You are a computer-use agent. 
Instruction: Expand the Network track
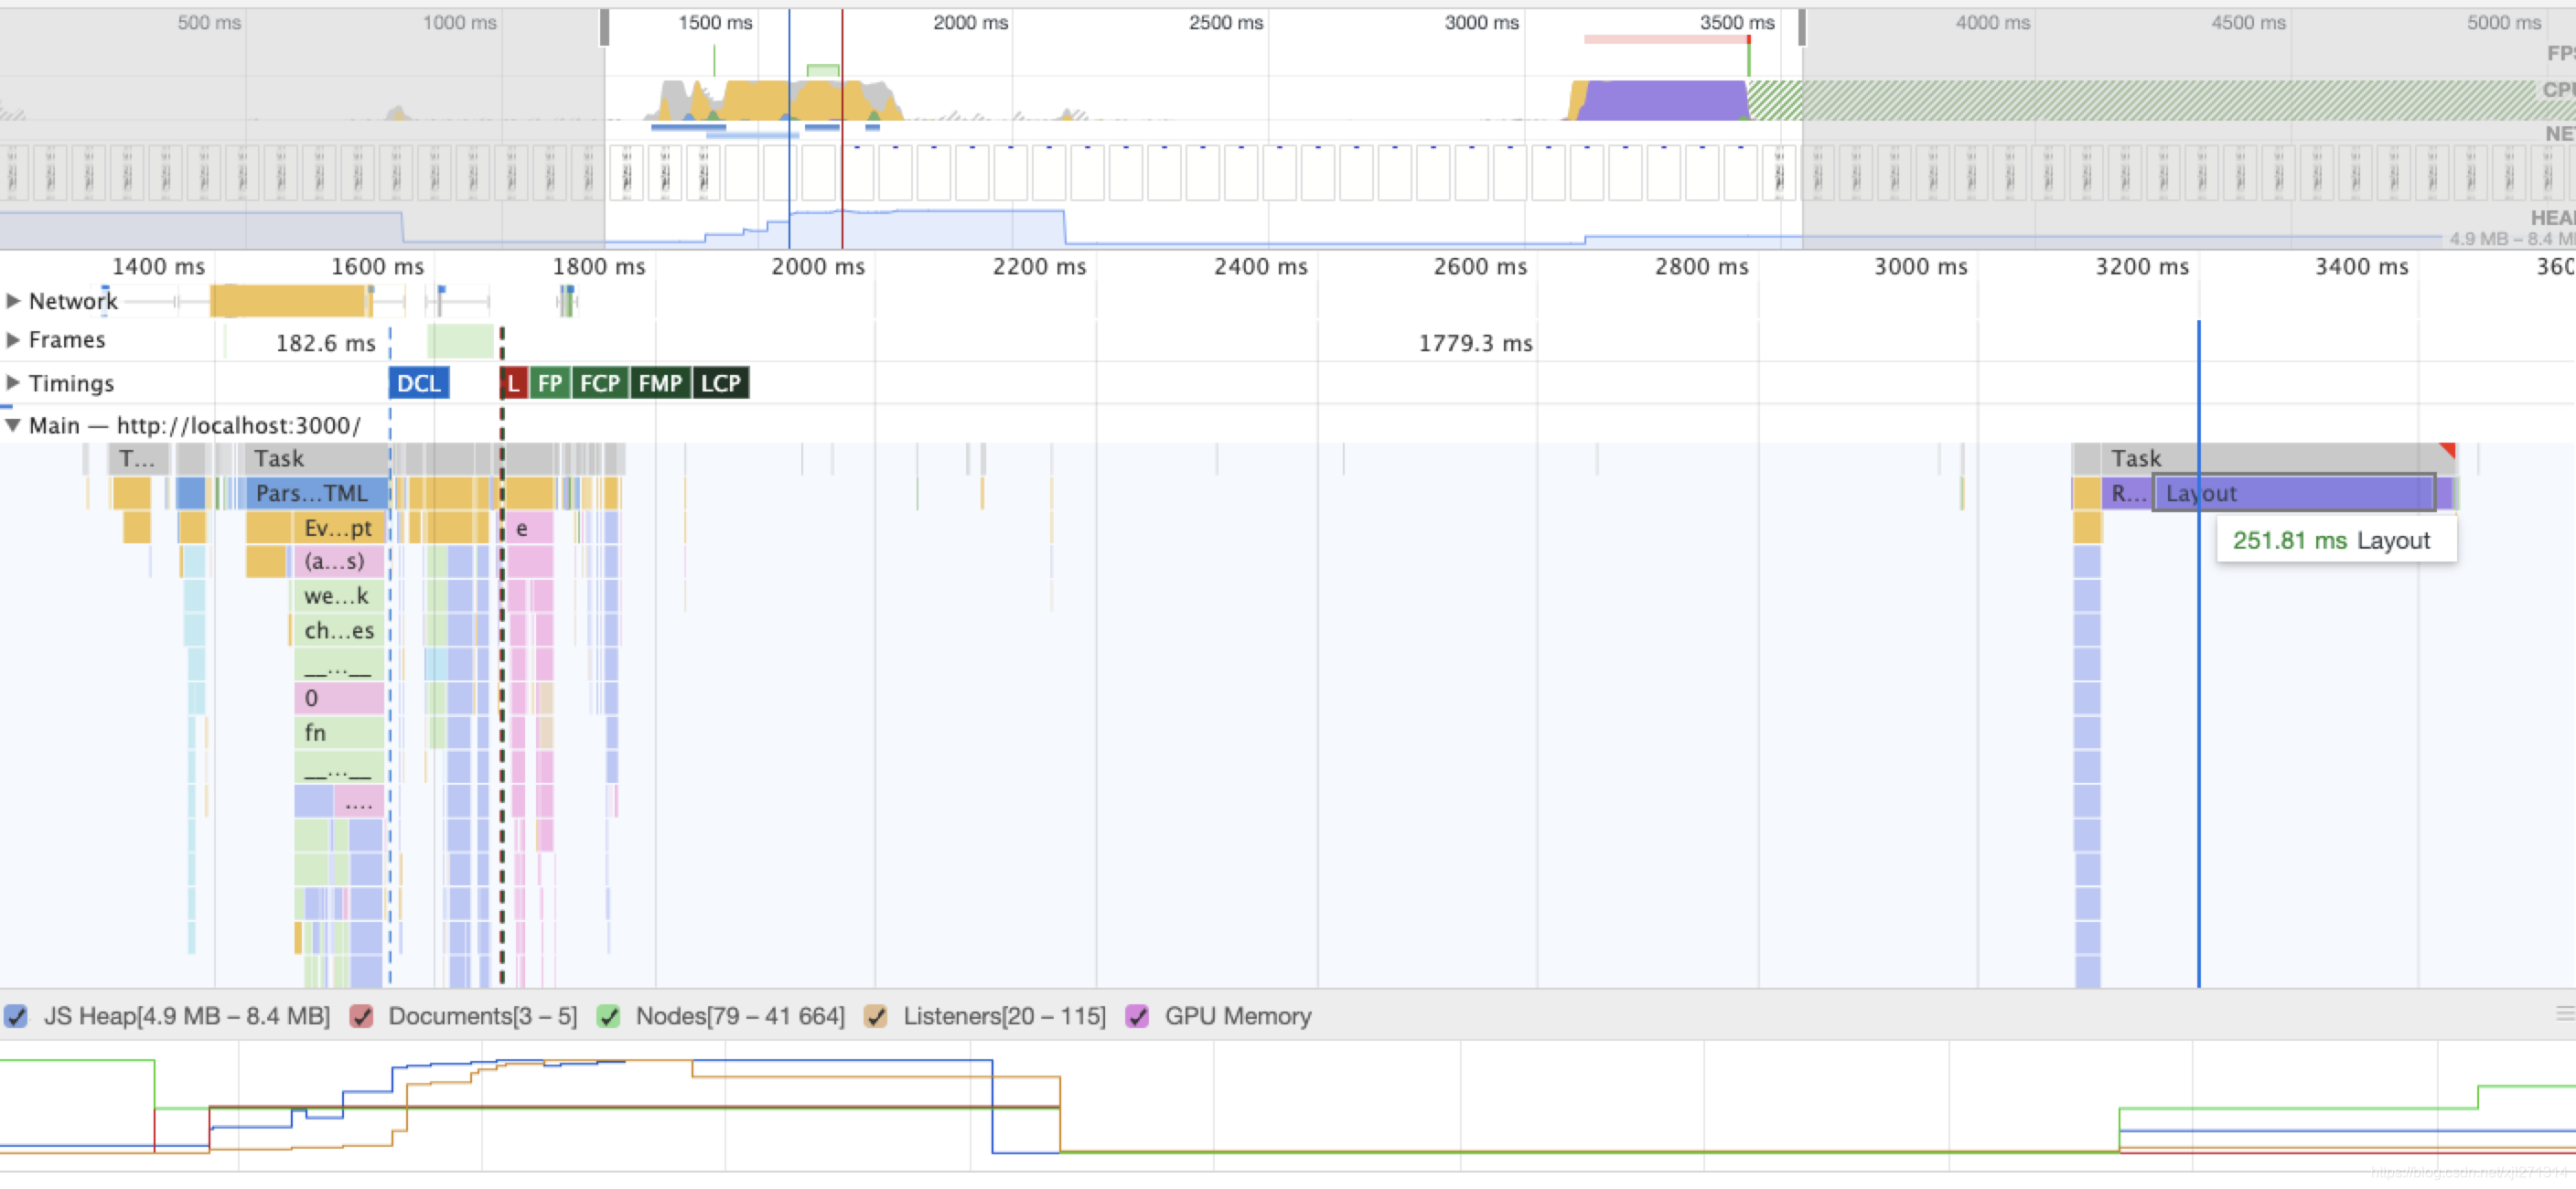[x=13, y=301]
